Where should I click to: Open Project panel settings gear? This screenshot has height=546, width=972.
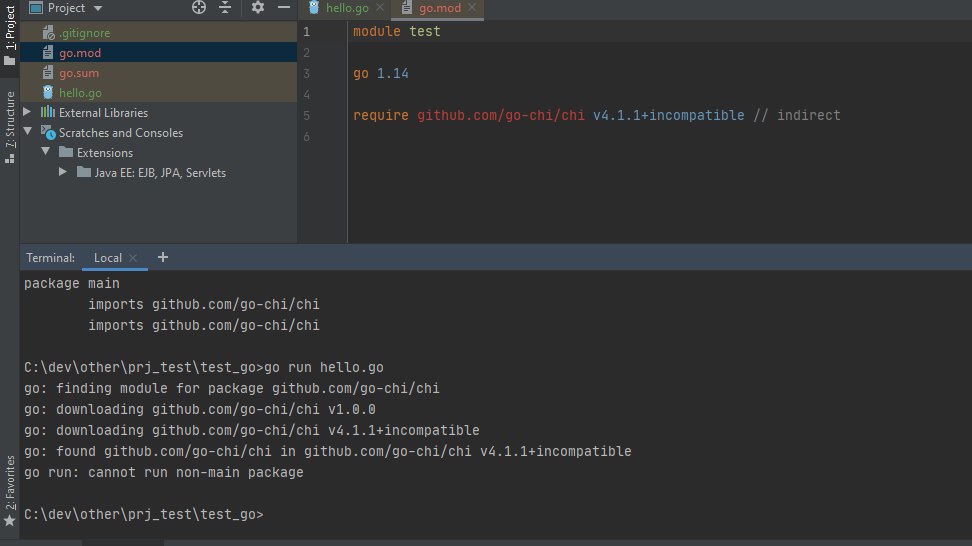[x=258, y=7]
